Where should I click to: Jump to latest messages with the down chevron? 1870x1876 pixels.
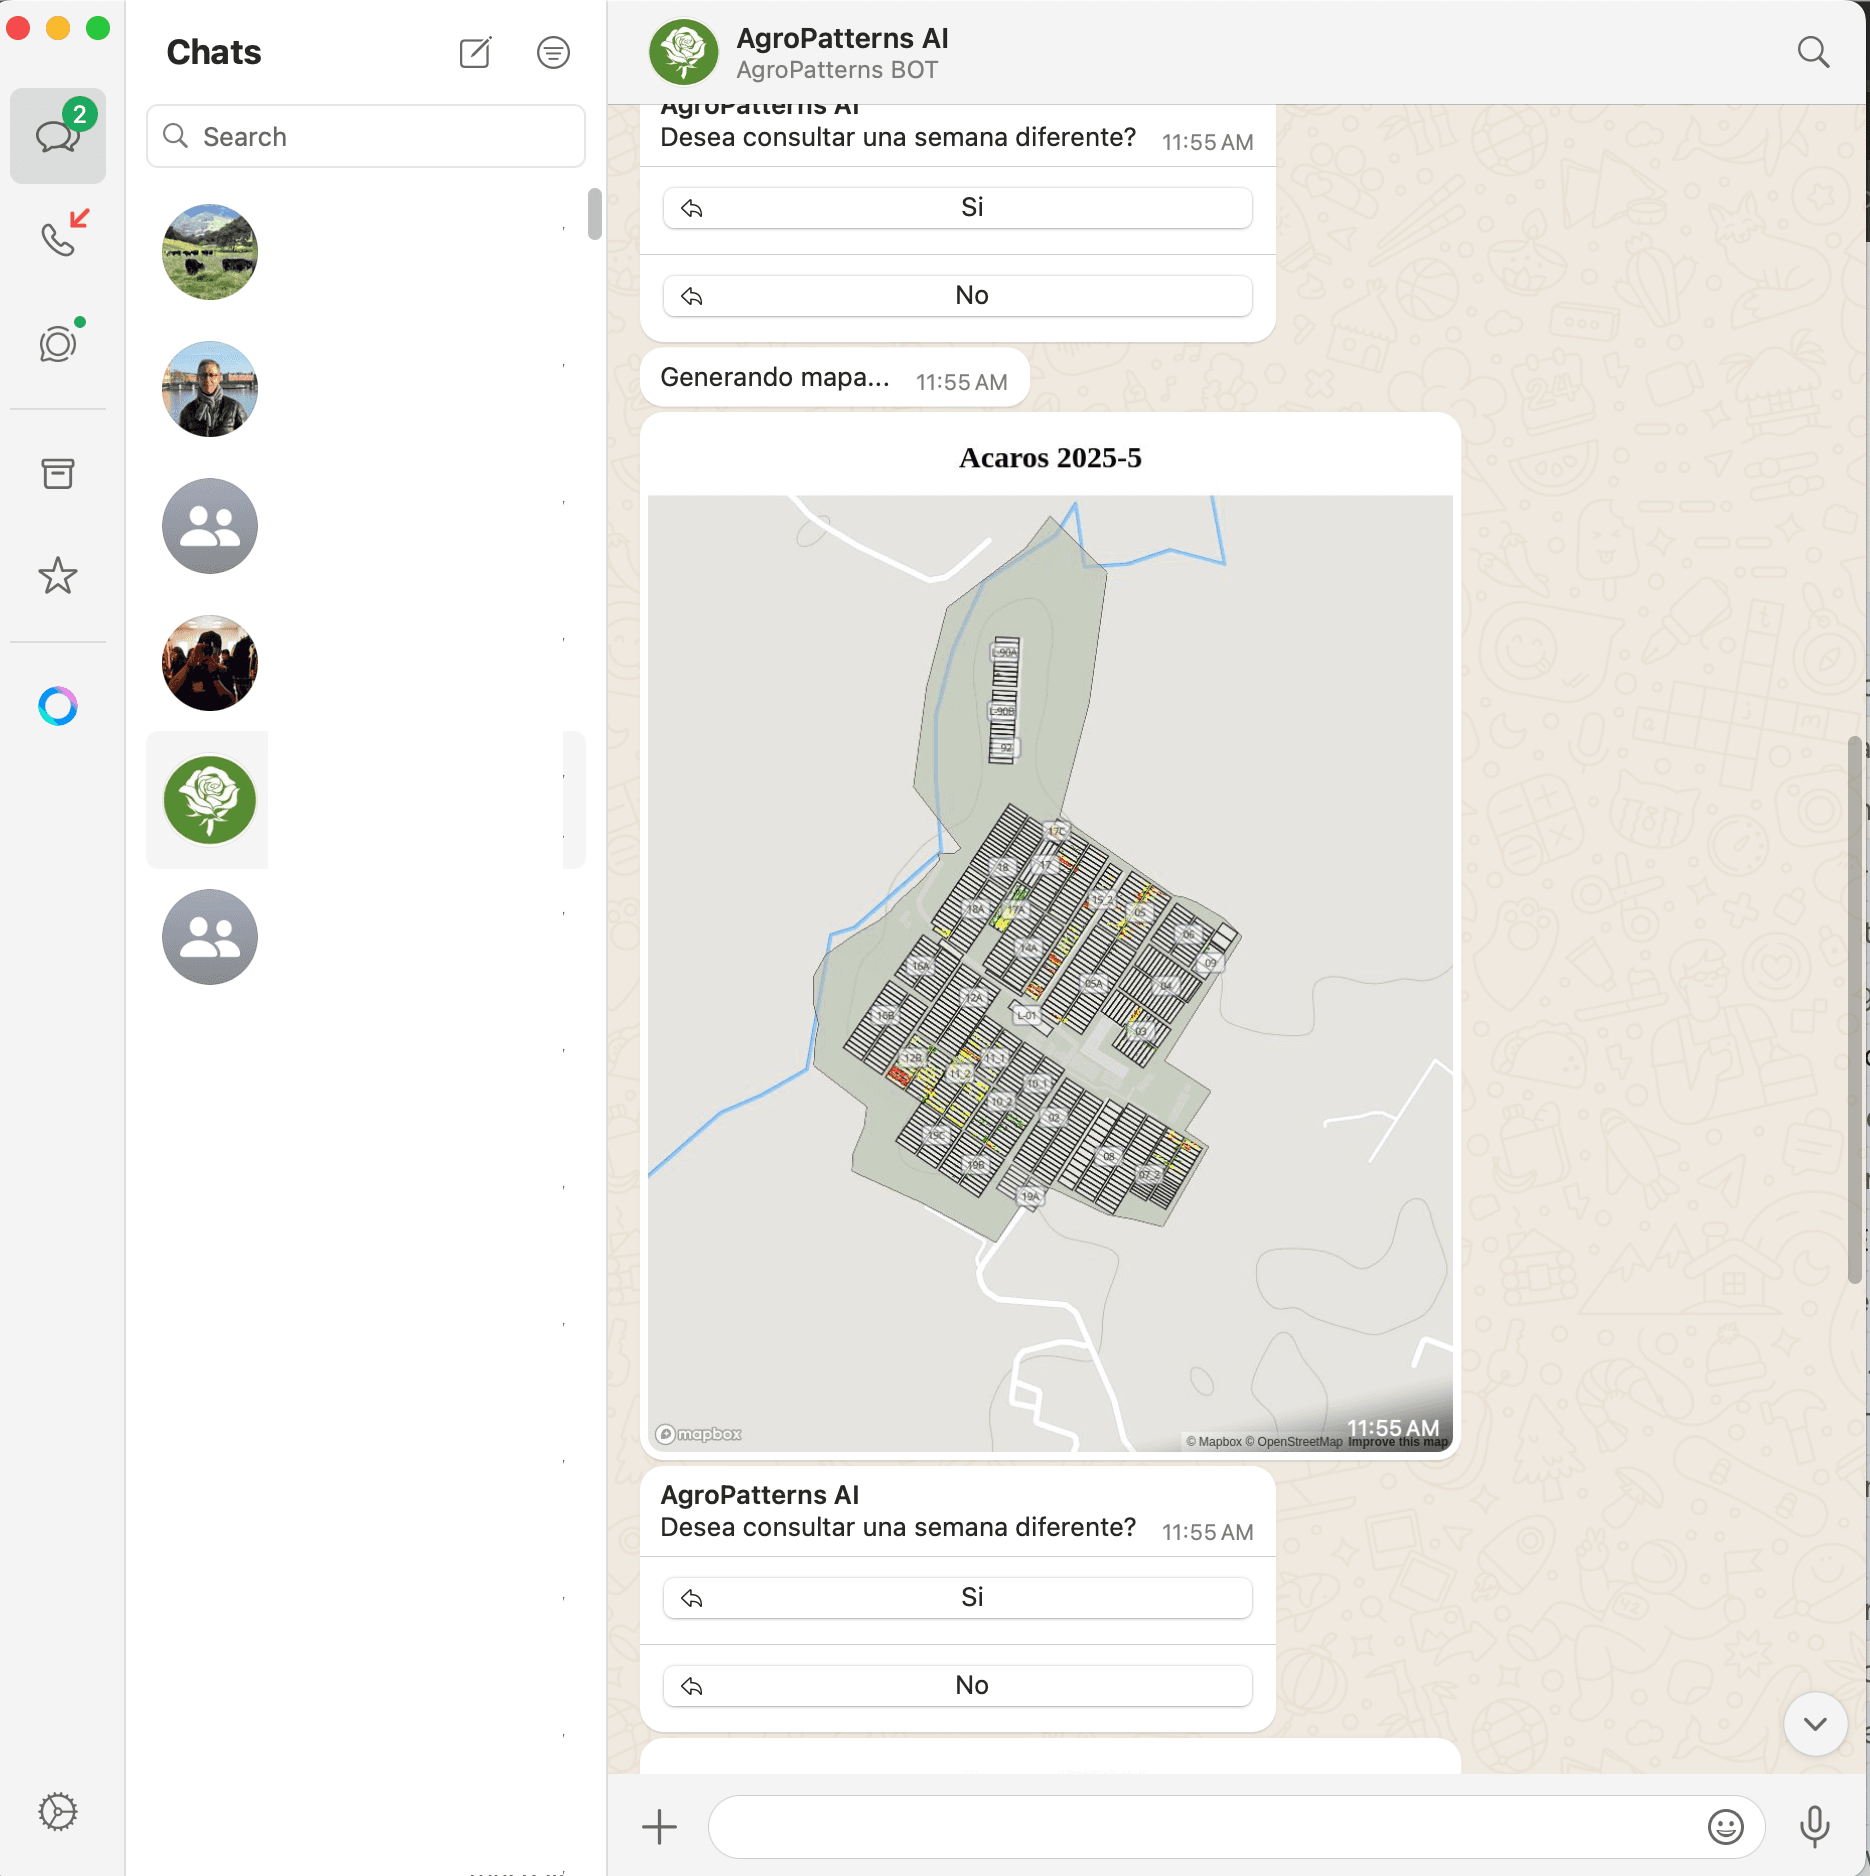tap(1814, 1723)
